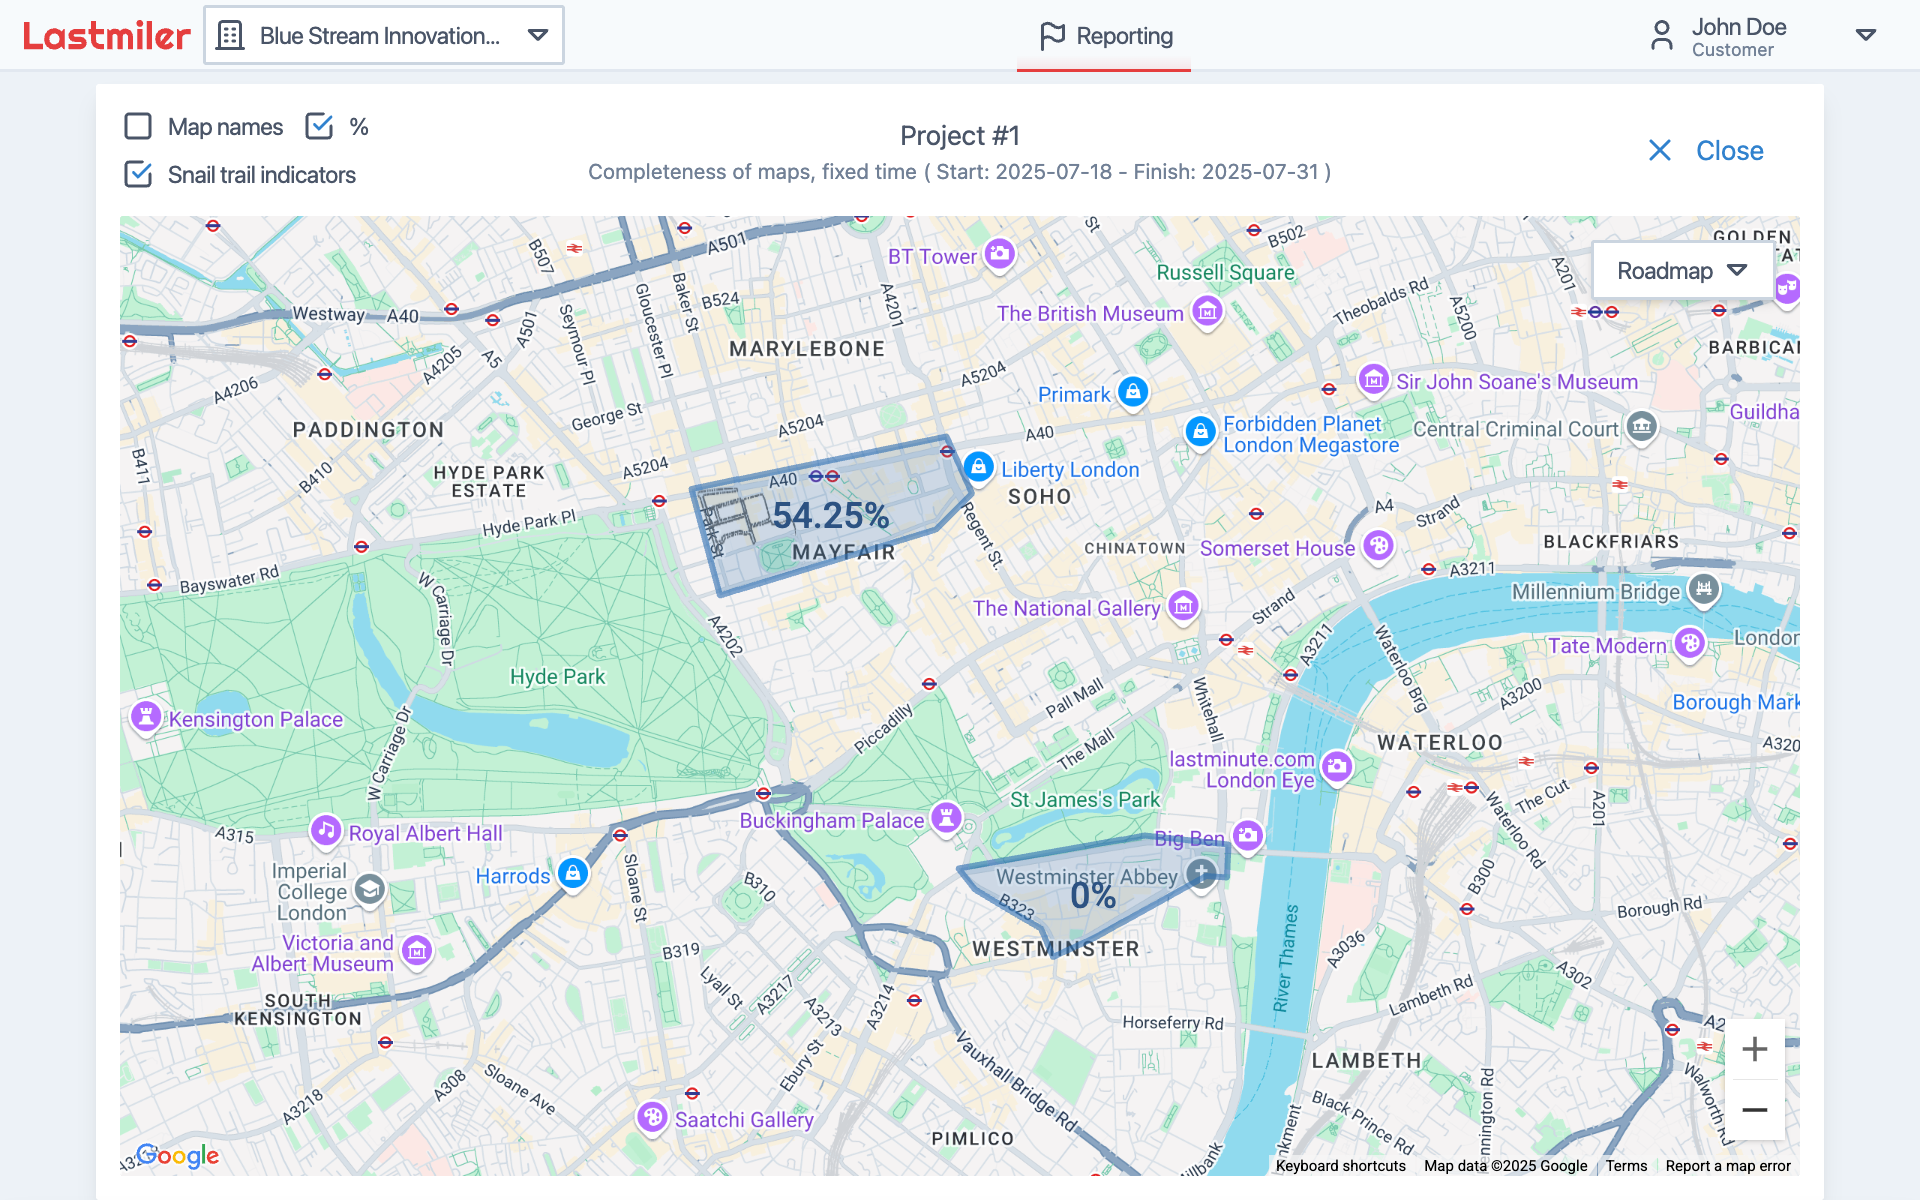
Task: Click the Imperial College London marker
Action: (x=370, y=889)
